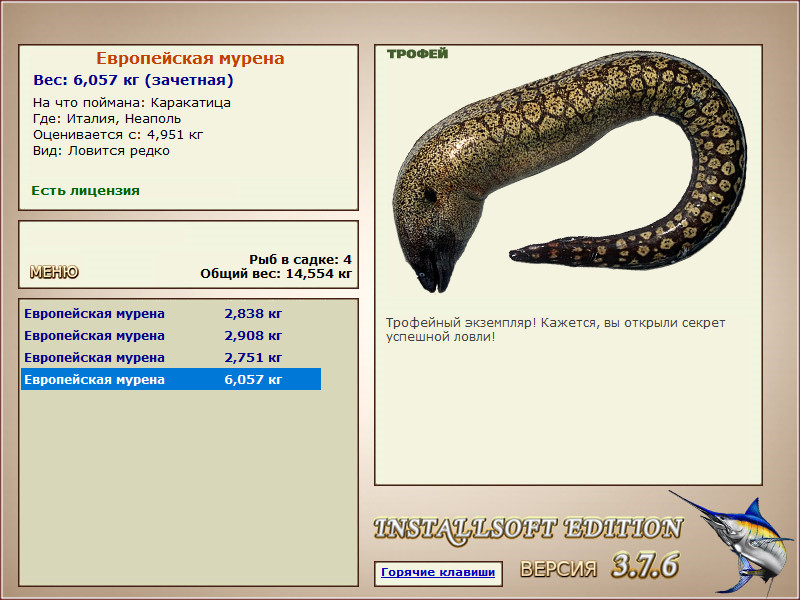Click the Где: Италия, Неаполь line
This screenshot has width=800, height=600.
[107, 118]
